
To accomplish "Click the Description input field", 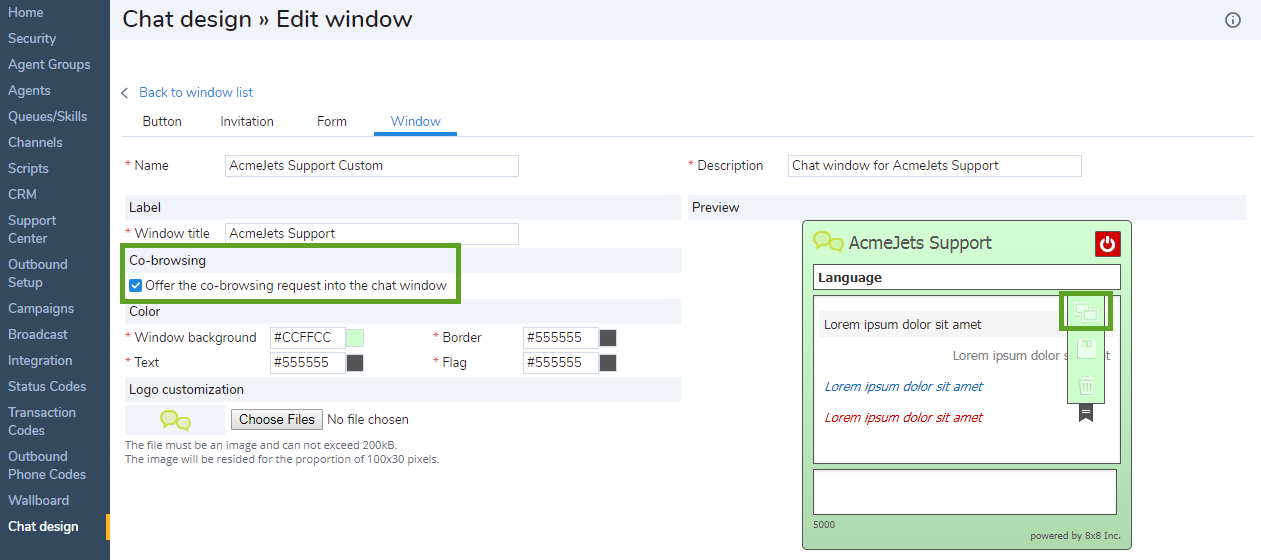I will pos(935,166).
